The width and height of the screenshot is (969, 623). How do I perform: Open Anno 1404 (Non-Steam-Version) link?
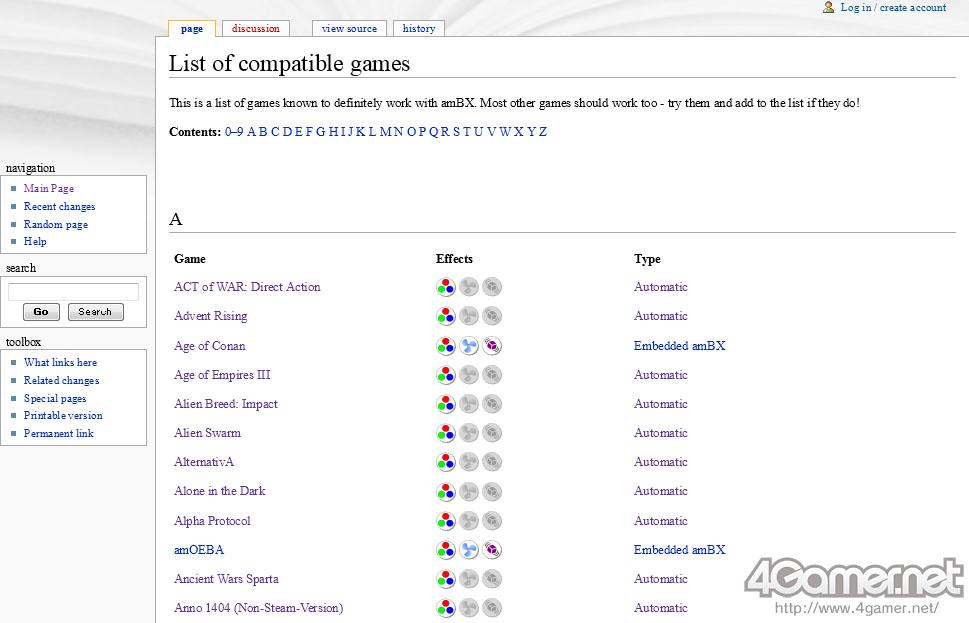pyautogui.click(x=258, y=608)
